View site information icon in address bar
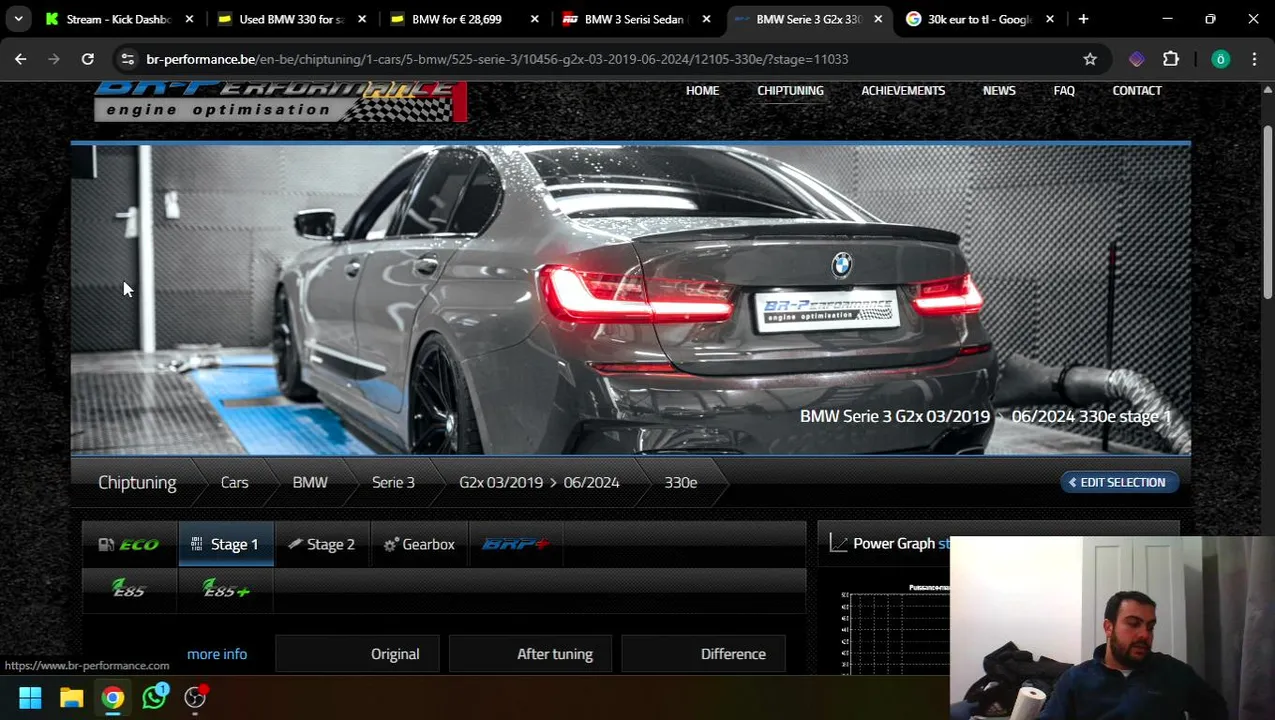Screen dimensions: 1275x720 click(x=127, y=59)
